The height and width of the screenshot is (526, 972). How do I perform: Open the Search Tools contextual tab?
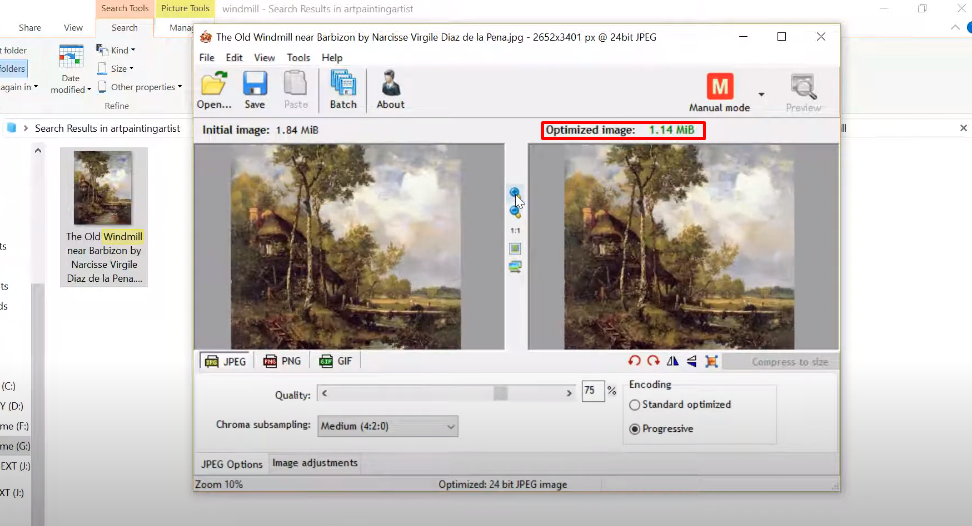pyautogui.click(x=125, y=8)
